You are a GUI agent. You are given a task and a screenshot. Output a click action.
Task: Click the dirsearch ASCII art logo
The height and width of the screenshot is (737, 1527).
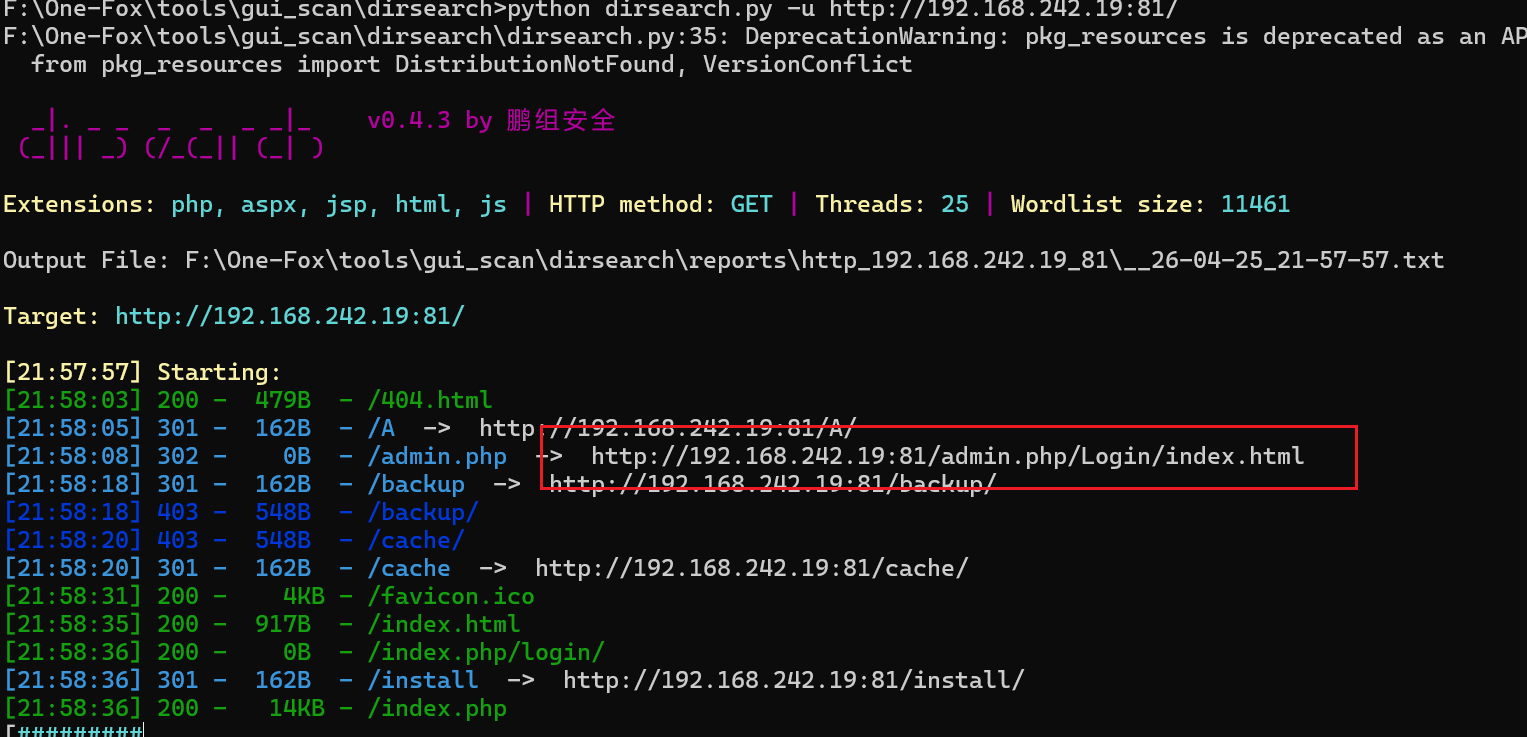click(x=170, y=135)
